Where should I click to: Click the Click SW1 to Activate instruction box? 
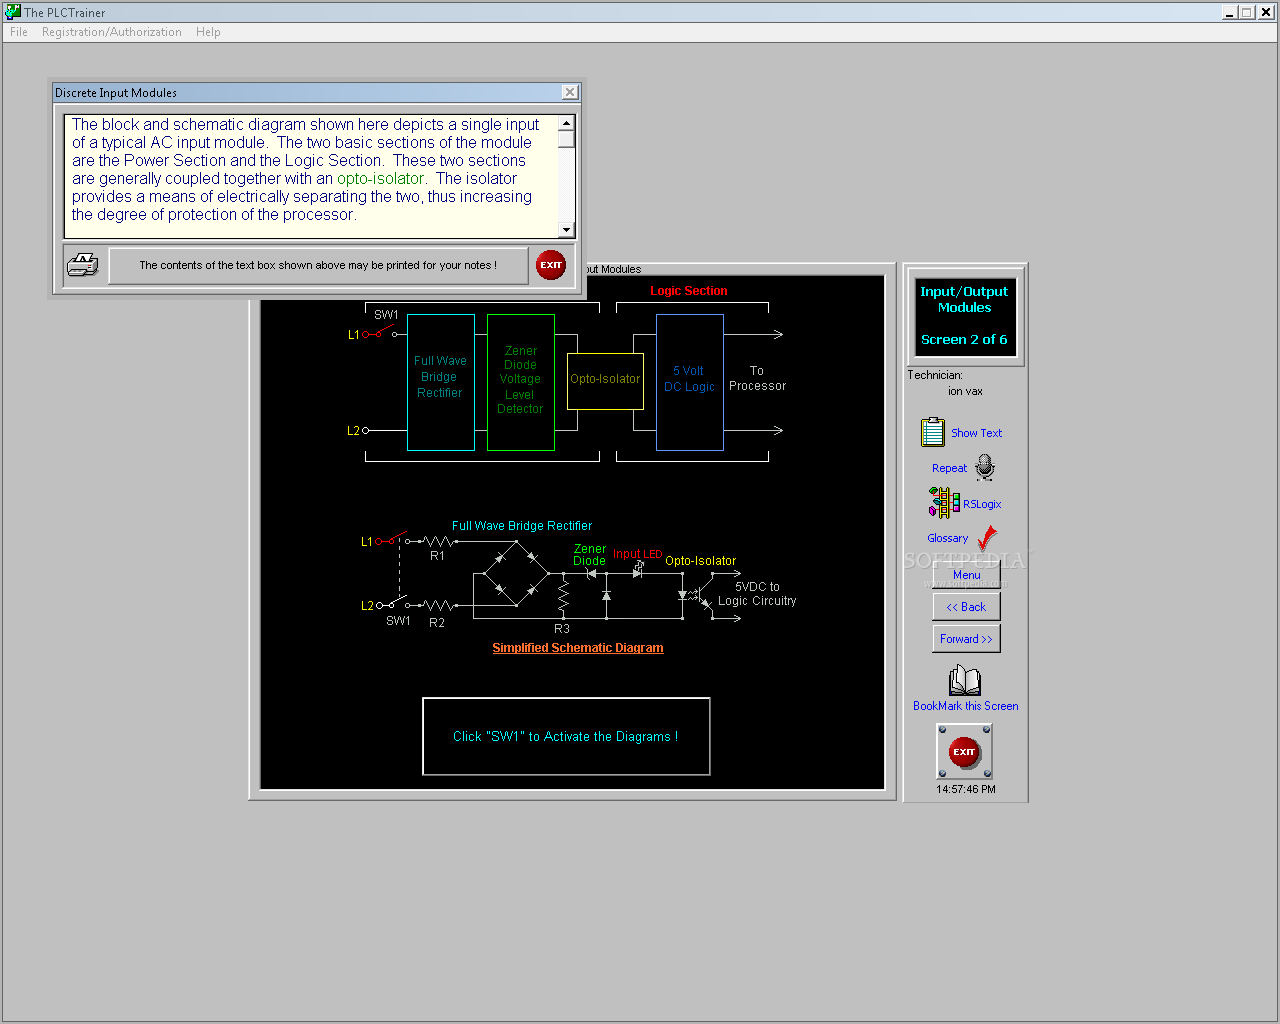566,736
